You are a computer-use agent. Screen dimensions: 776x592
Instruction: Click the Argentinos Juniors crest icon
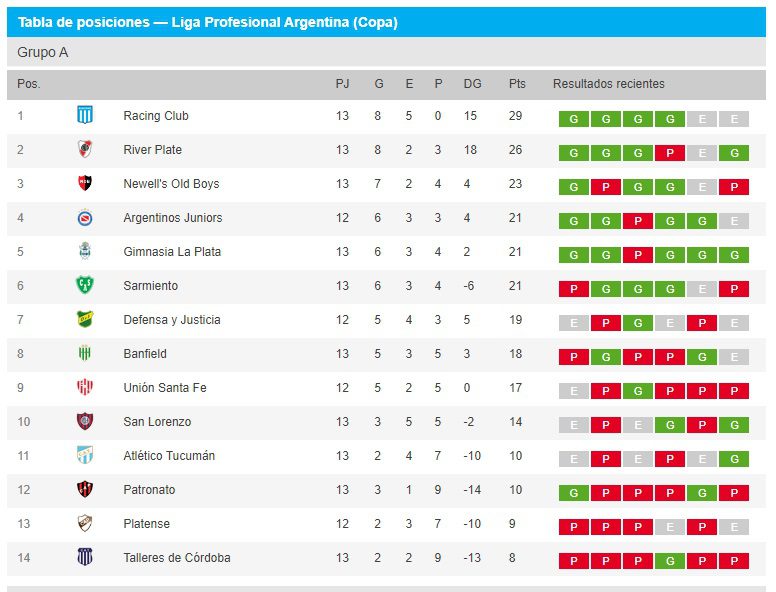[x=85, y=218]
